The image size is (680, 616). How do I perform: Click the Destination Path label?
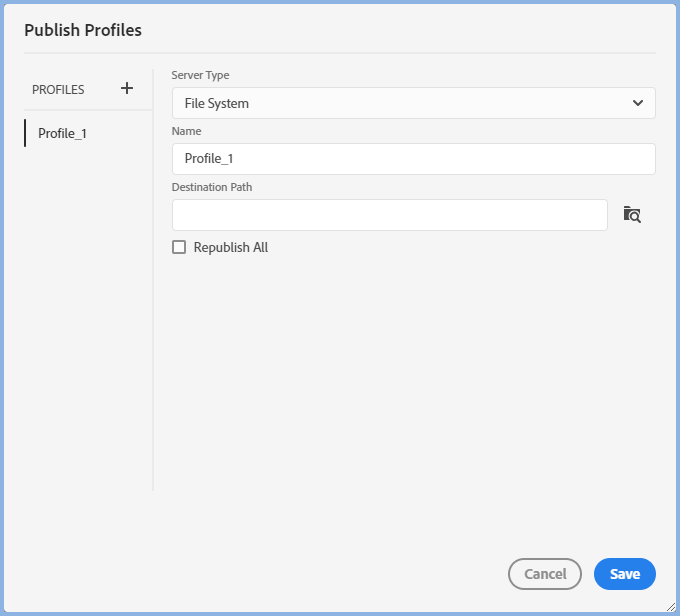point(212,187)
